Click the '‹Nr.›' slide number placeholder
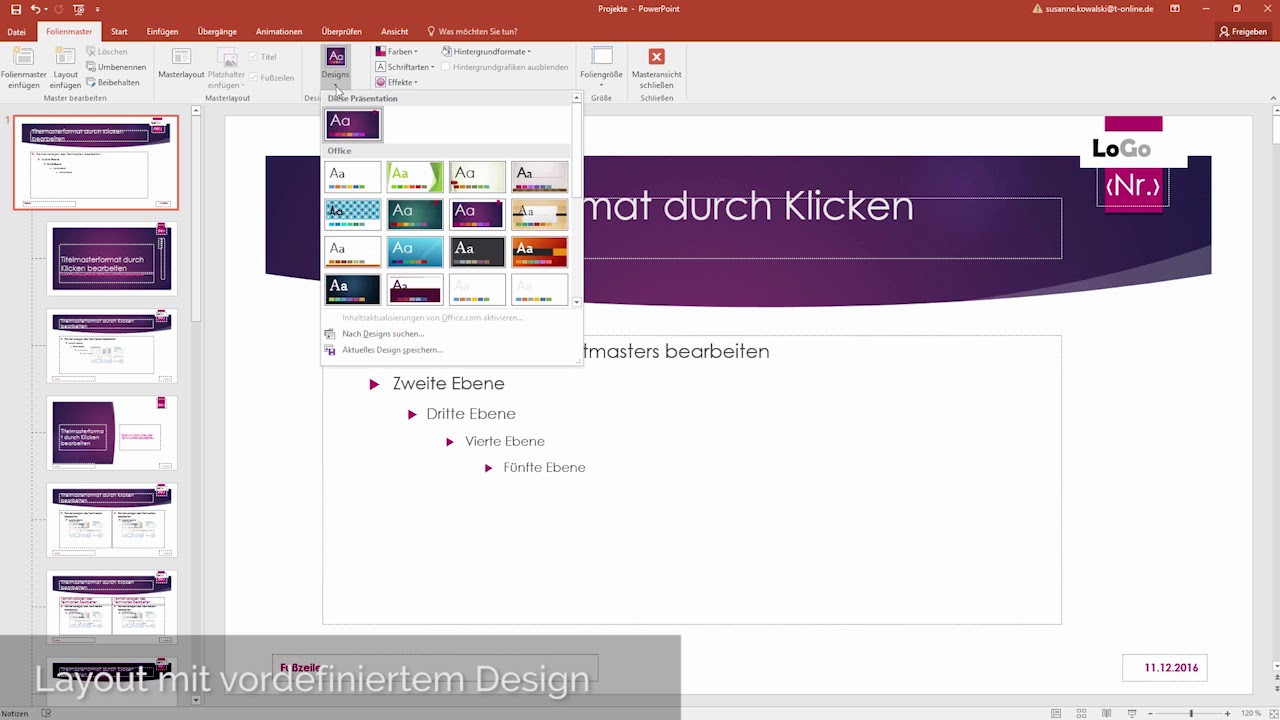 [1133, 186]
